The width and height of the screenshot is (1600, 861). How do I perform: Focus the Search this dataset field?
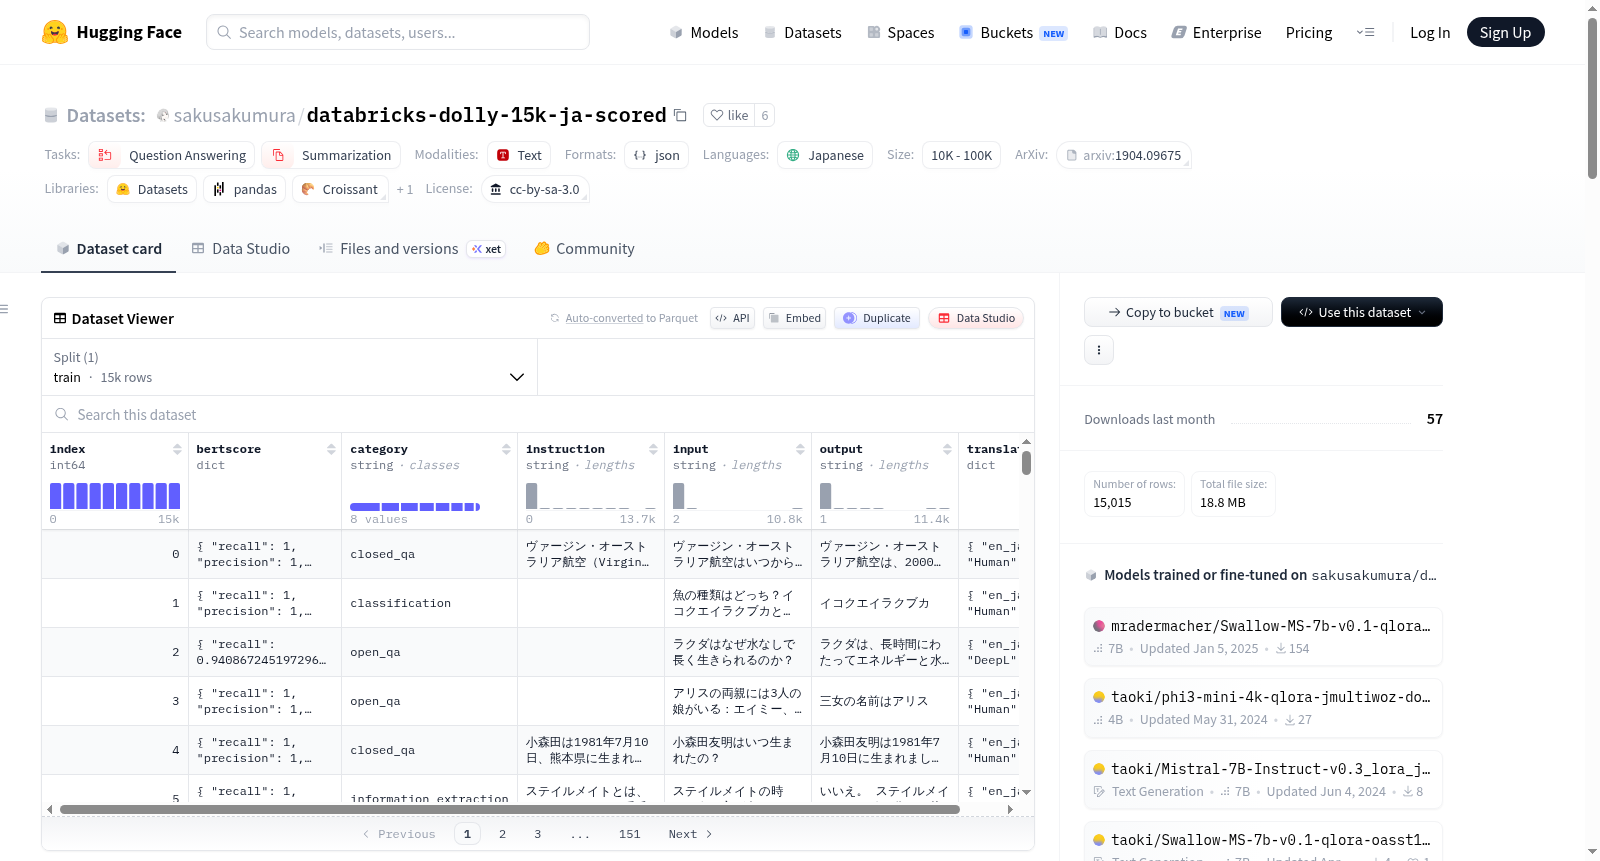(538, 415)
